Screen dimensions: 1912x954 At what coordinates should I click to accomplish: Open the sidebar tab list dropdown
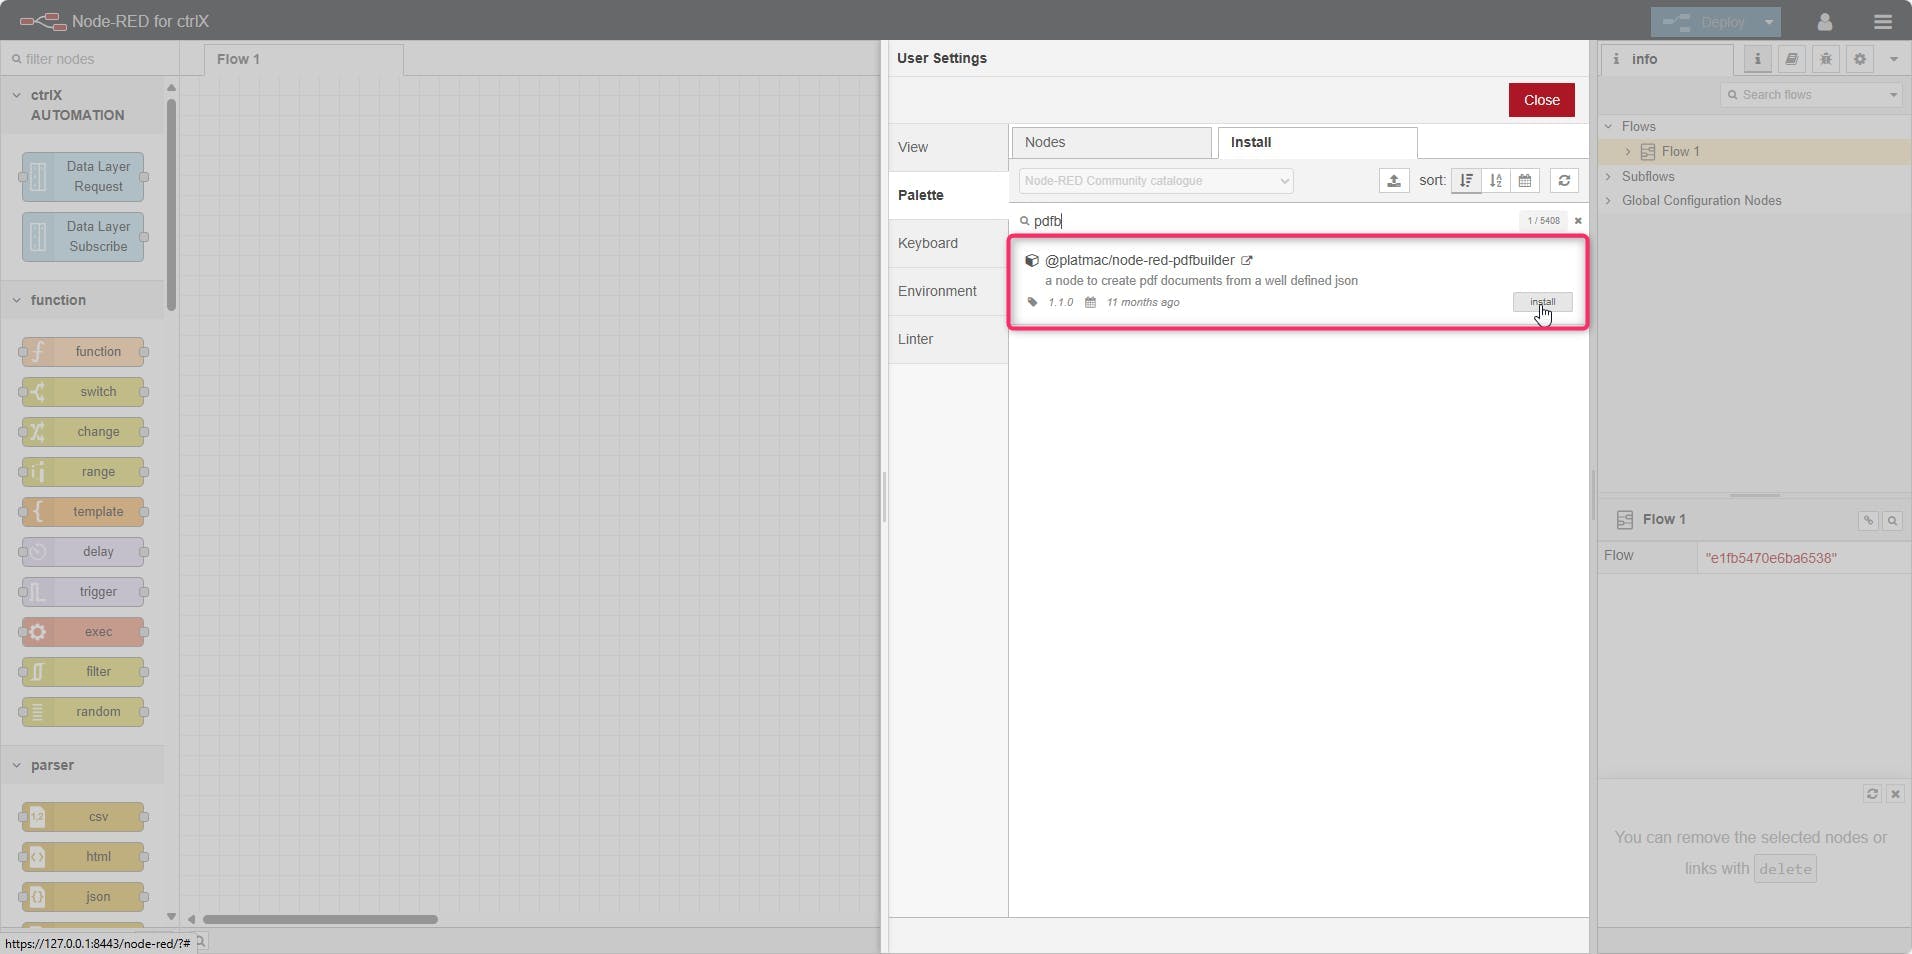[1893, 59]
